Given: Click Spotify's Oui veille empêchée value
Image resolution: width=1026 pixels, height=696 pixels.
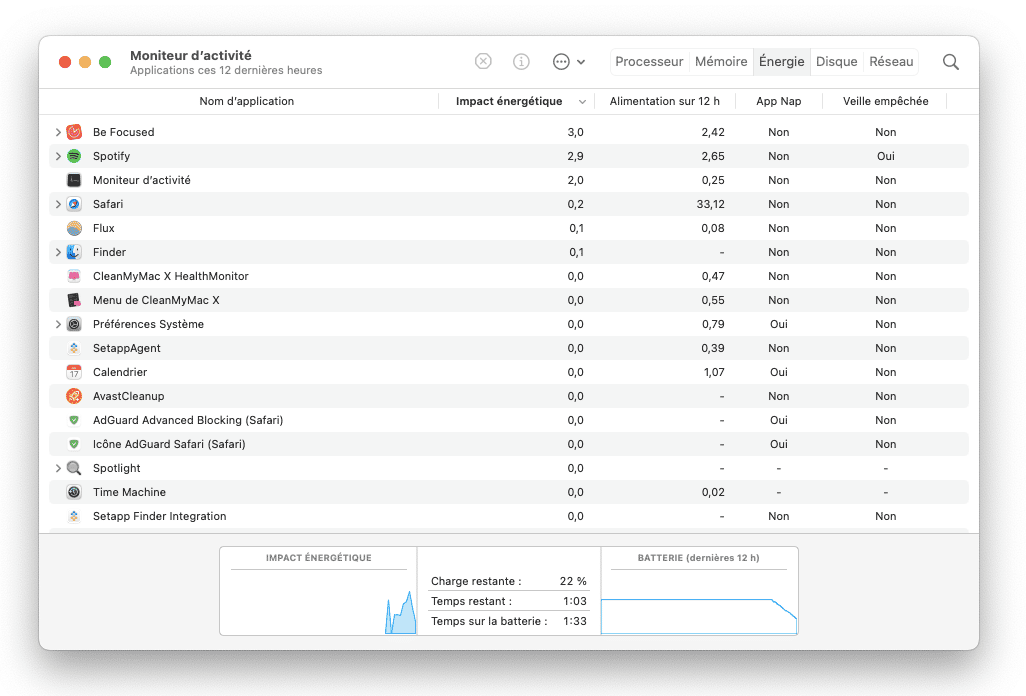Looking at the screenshot, I should [885, 156].
